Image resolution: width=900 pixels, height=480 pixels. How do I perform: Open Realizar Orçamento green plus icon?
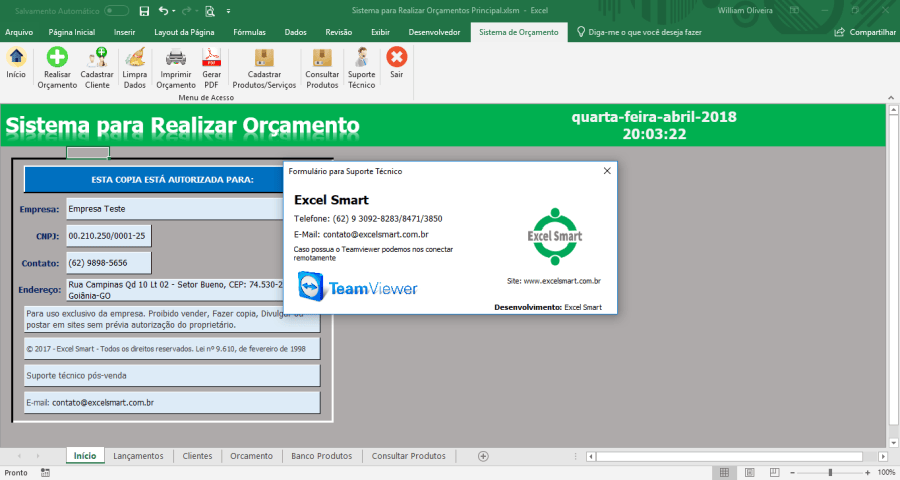pos(57,57)
